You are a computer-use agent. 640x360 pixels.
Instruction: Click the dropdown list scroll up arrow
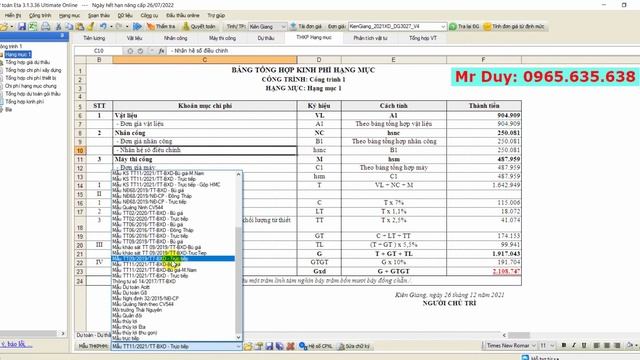pyautogui.click(x=239, y=175)
